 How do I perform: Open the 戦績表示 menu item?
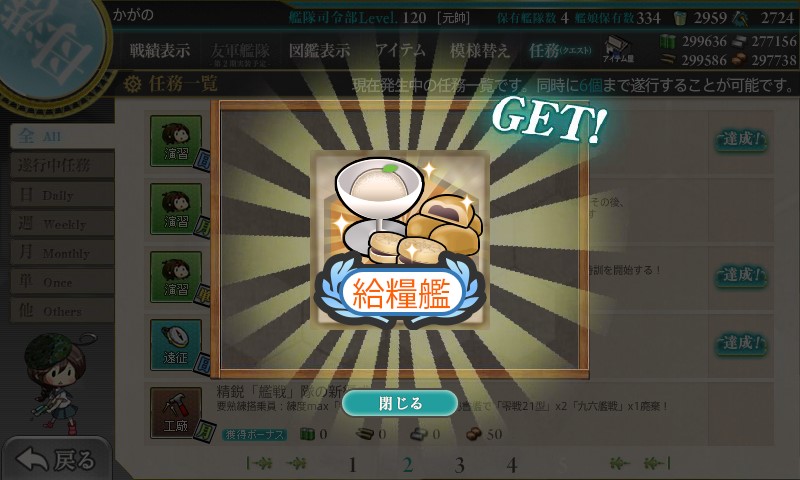(160, 50)
